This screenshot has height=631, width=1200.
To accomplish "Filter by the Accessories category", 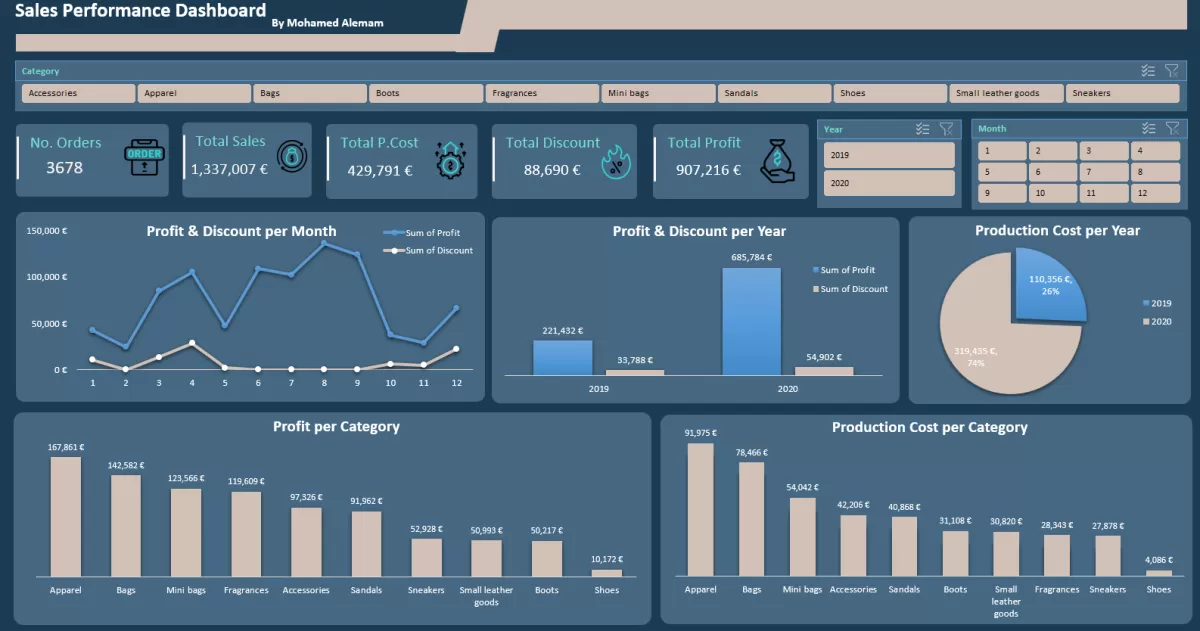I will tap(78, 93).
